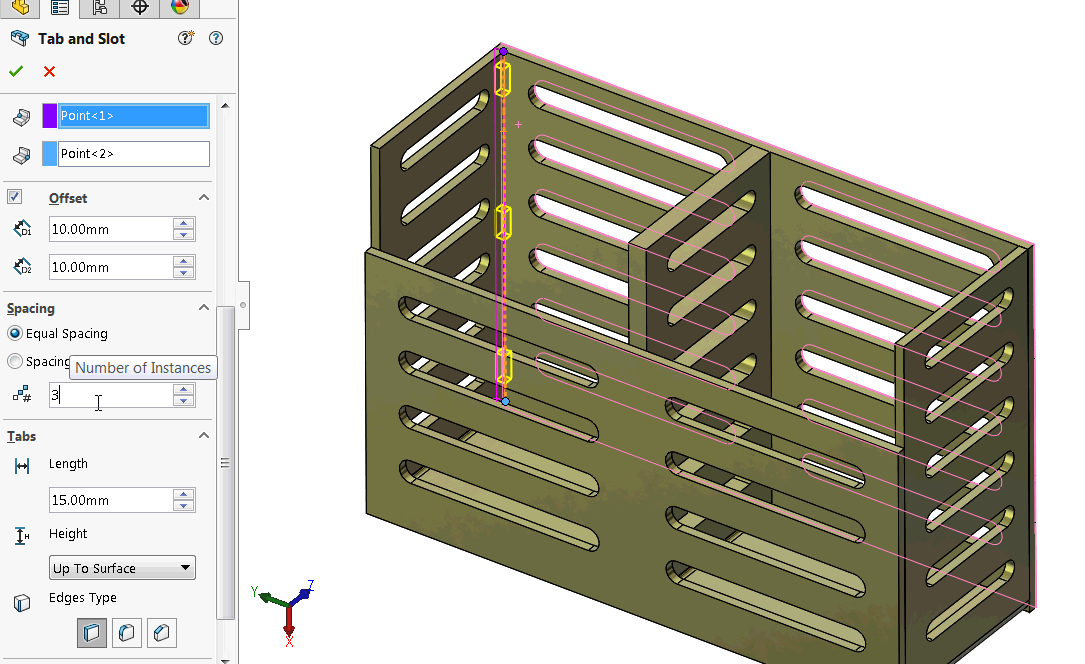Click the Offset section label
The image size is (1085, 664).
pos(68,198)
